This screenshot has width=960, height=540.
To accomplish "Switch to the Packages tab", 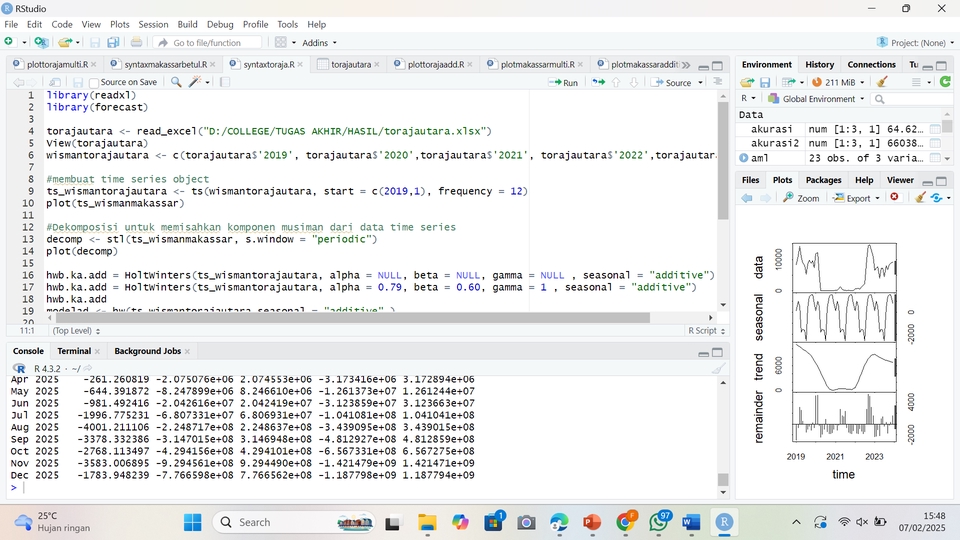I will 823,180.
